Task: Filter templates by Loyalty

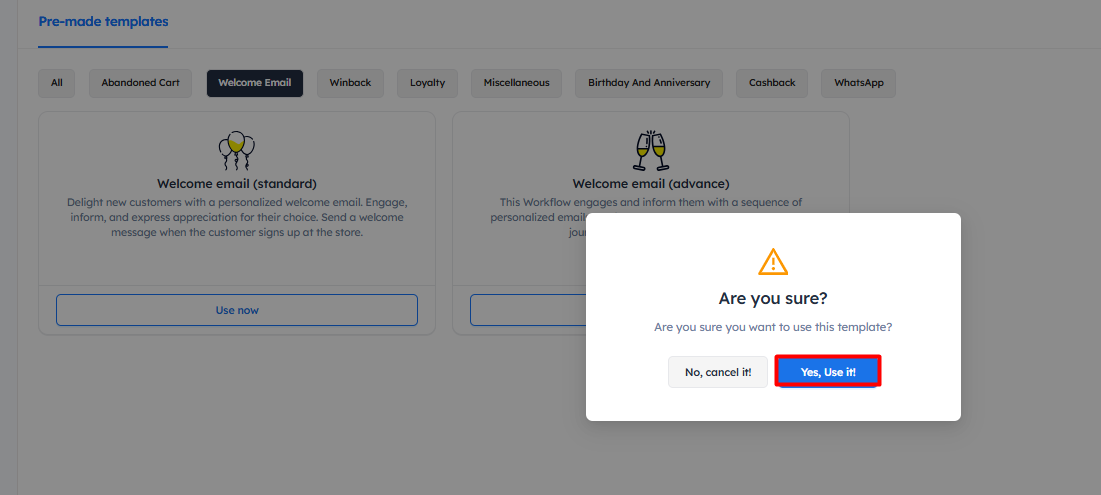Action: [427, 83]
